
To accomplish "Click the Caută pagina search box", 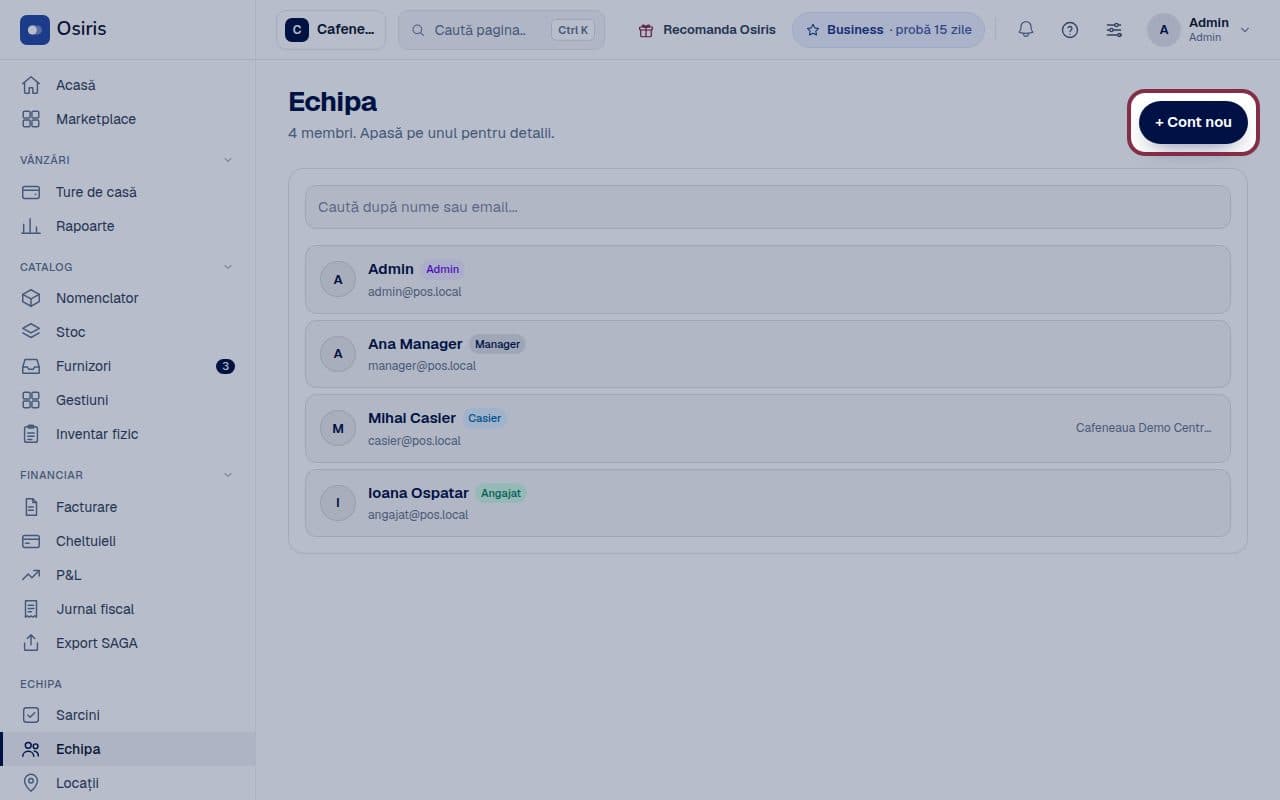I will click(501, 30).
